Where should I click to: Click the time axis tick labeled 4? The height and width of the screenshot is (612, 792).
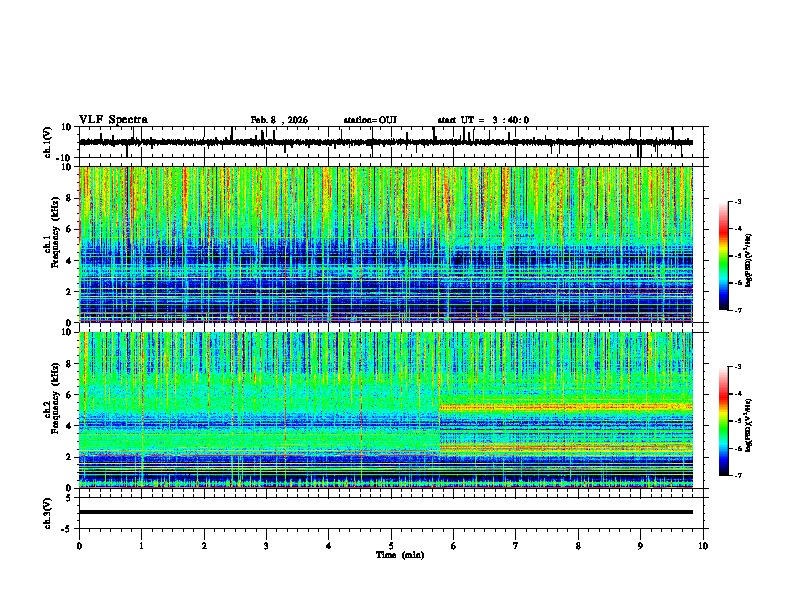329,546
